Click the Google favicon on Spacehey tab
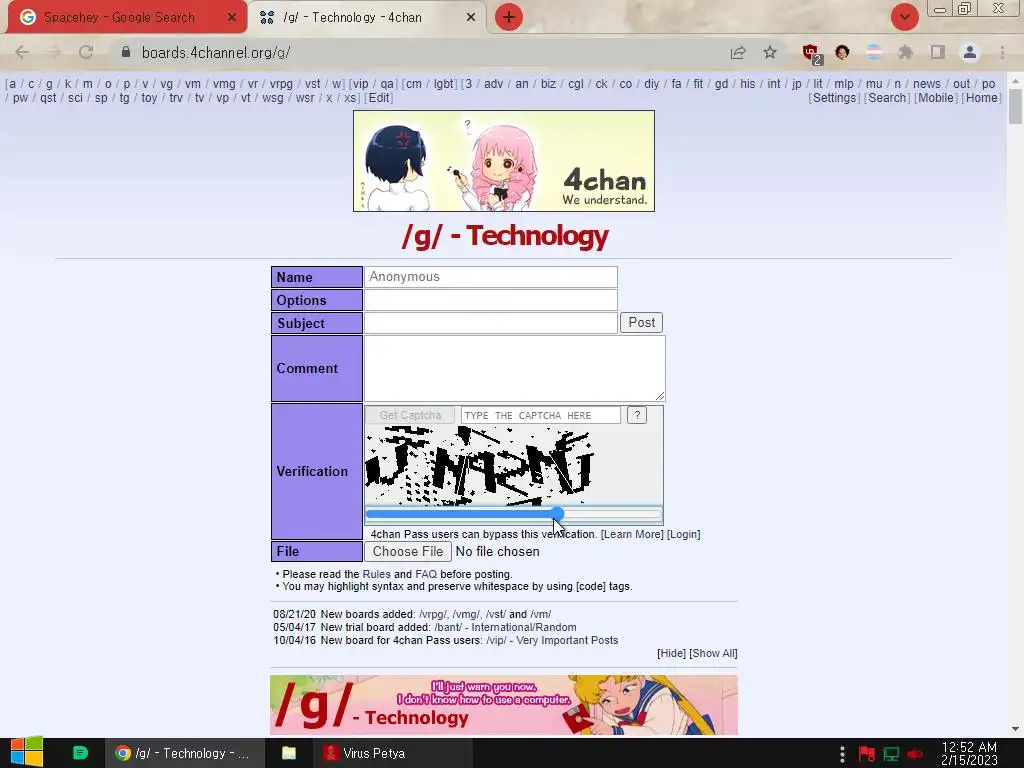 coord(27,18)
